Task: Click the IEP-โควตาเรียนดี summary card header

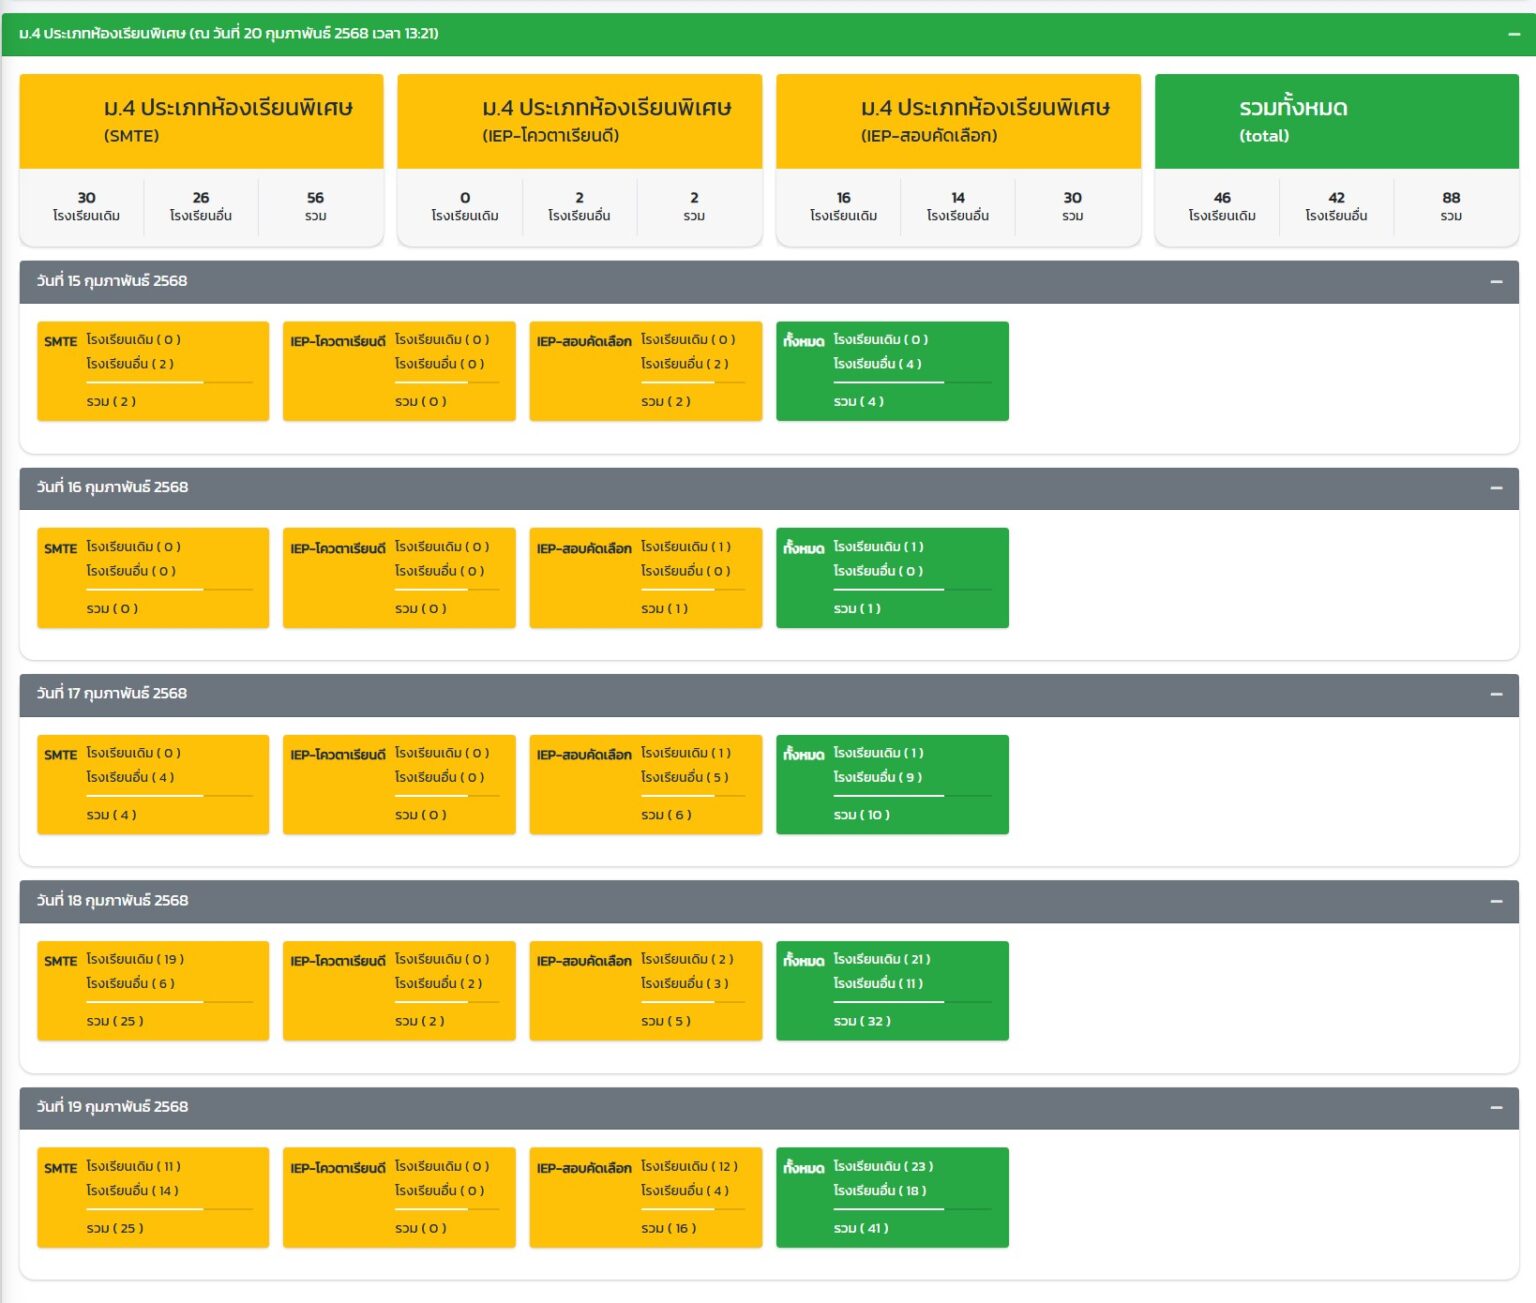Action: 579,121
